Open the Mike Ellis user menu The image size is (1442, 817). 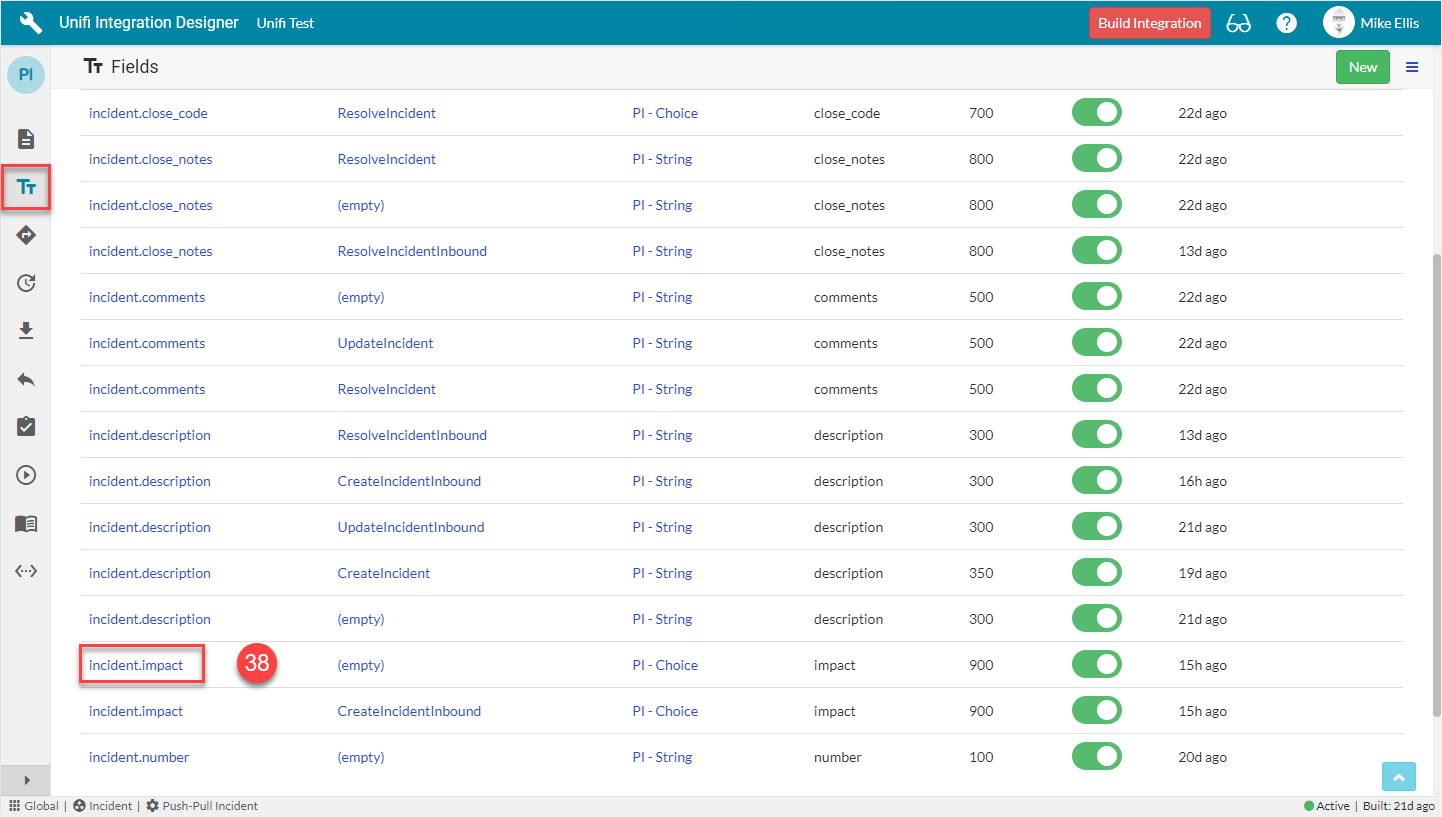pyautogui.click(x=1370, y=23)
